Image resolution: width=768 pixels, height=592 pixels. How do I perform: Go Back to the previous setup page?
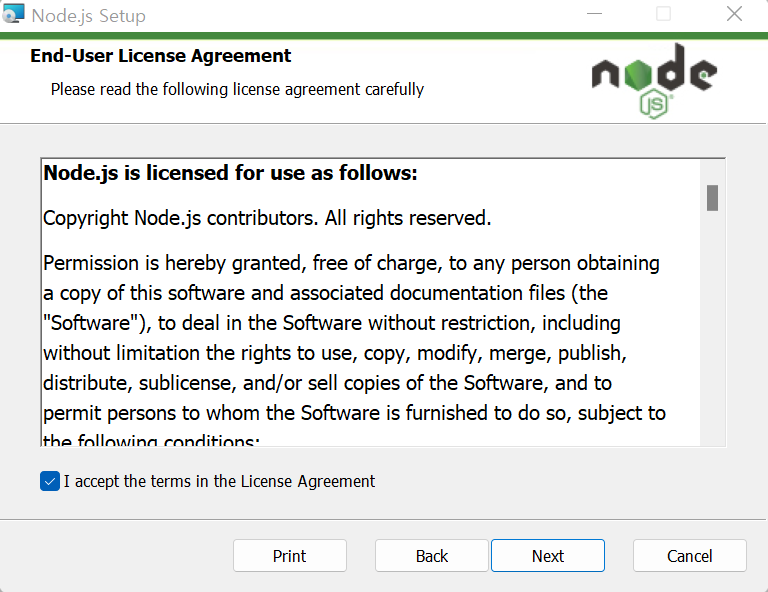(x=432, y=556)
